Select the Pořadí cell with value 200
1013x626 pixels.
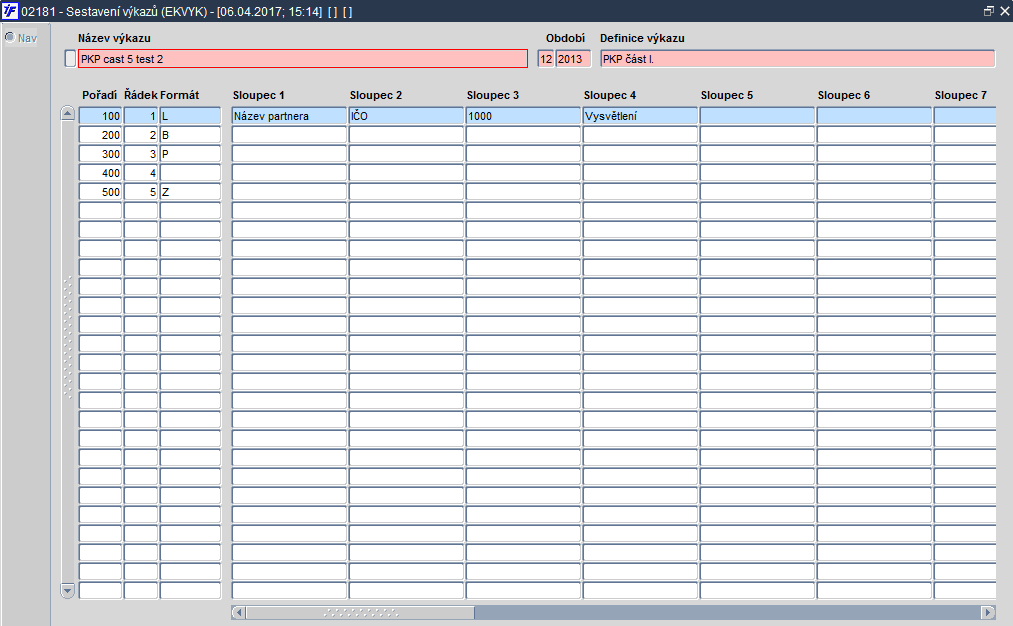[100, 135]
